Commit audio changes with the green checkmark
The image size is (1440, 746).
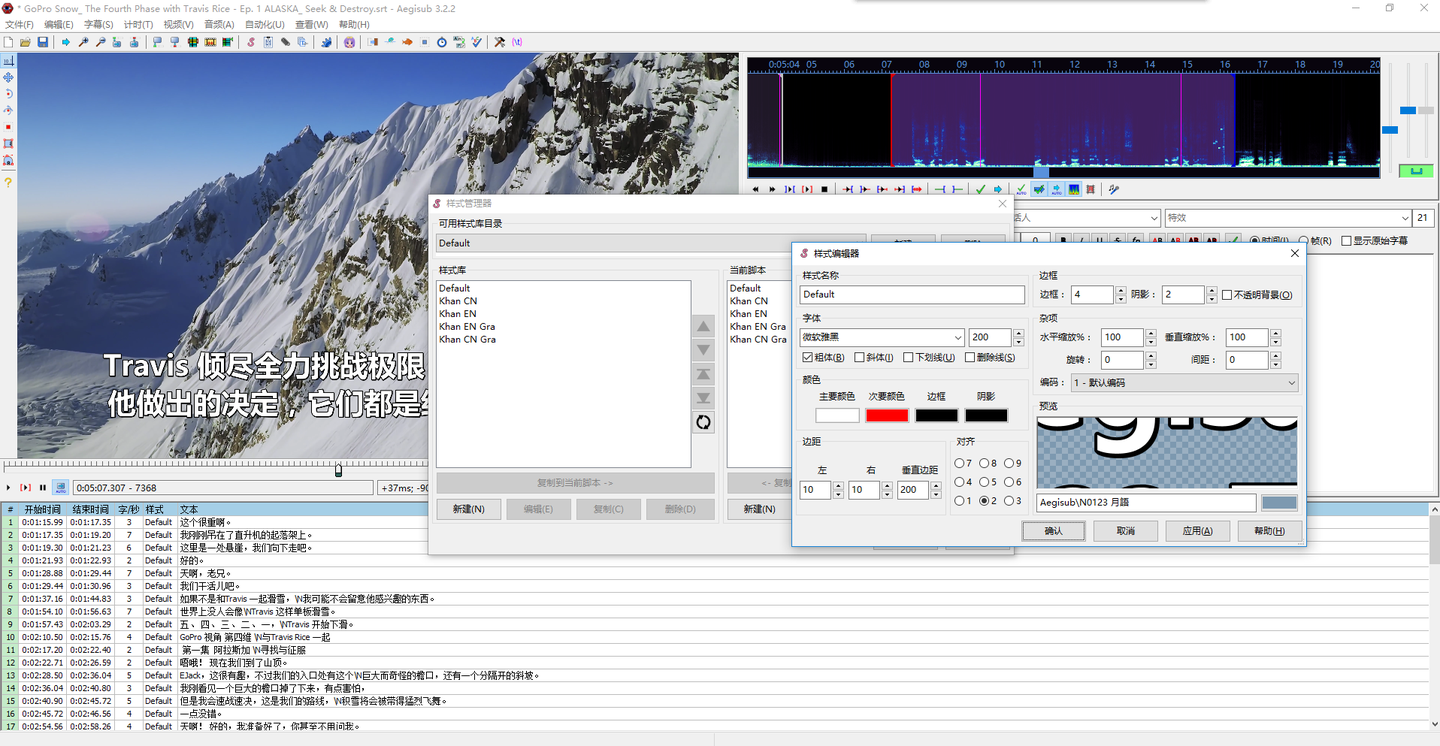coord(980,189)
